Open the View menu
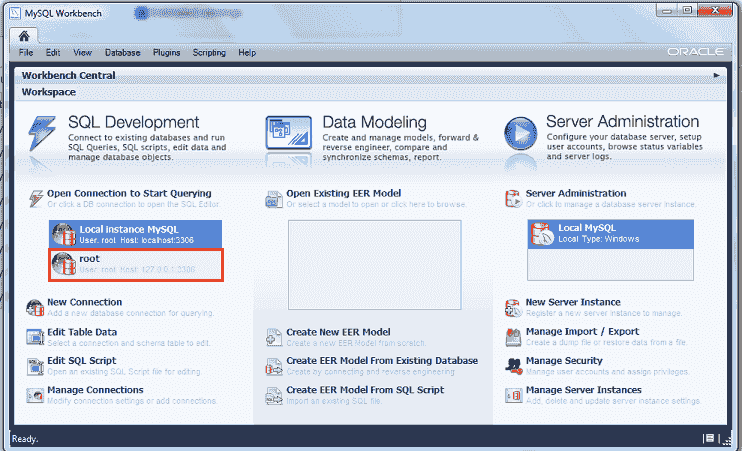 pos(82,53)
